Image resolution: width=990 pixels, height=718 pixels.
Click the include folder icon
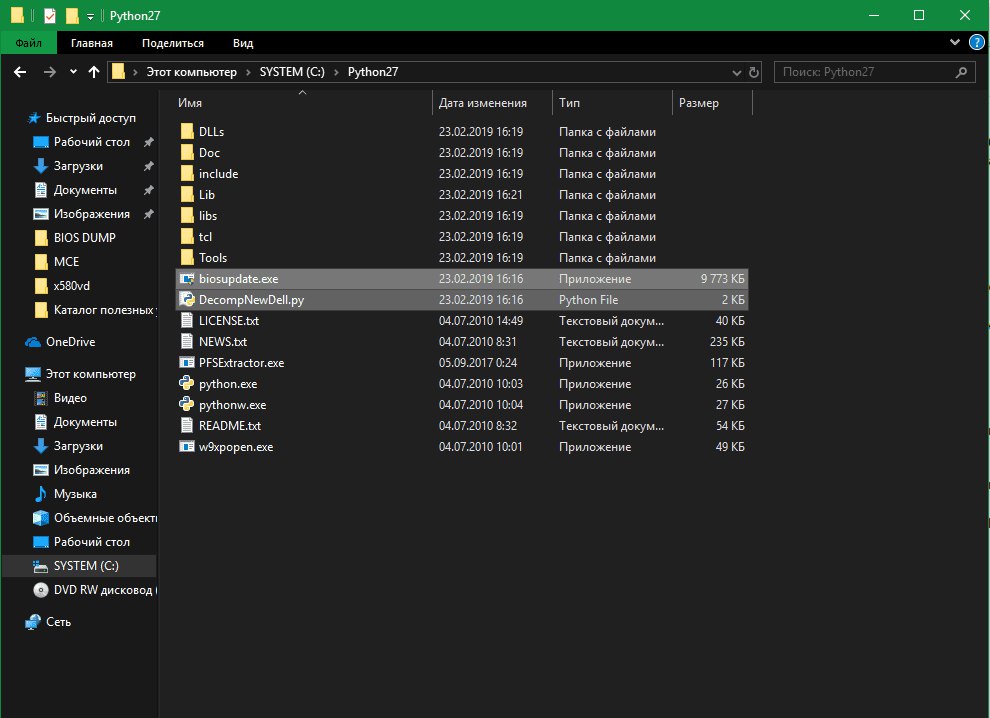point(187,173)
